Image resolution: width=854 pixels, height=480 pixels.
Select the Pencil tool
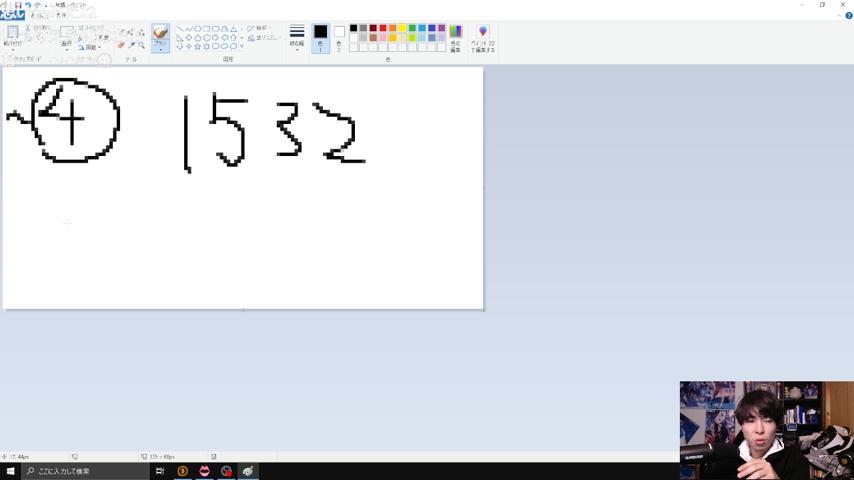(x=122, y=33)
